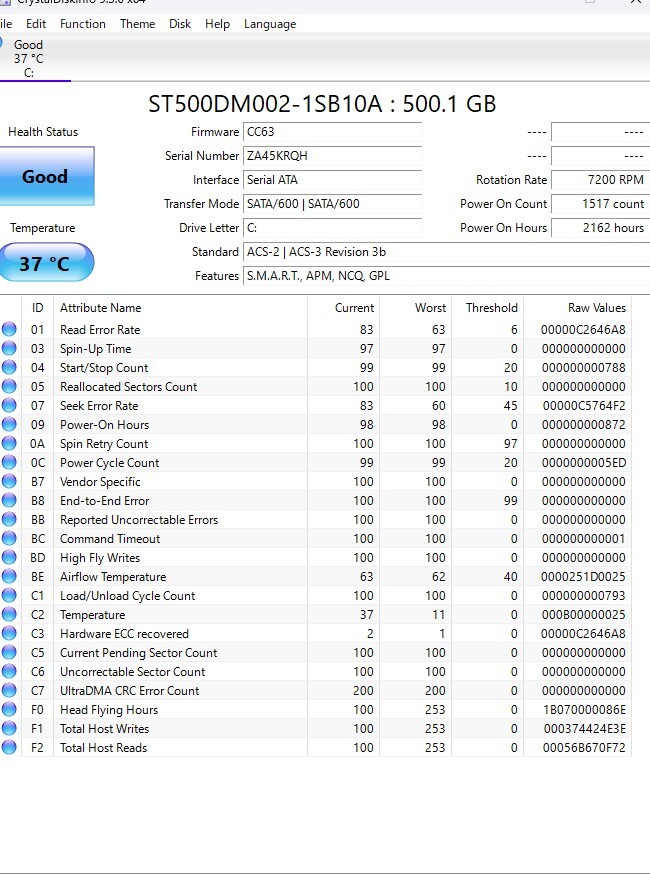This screenshot has width=650, height=875.
Task: Click the Transfer Mode field SATA/600
Action: click(x=333, y=204)
